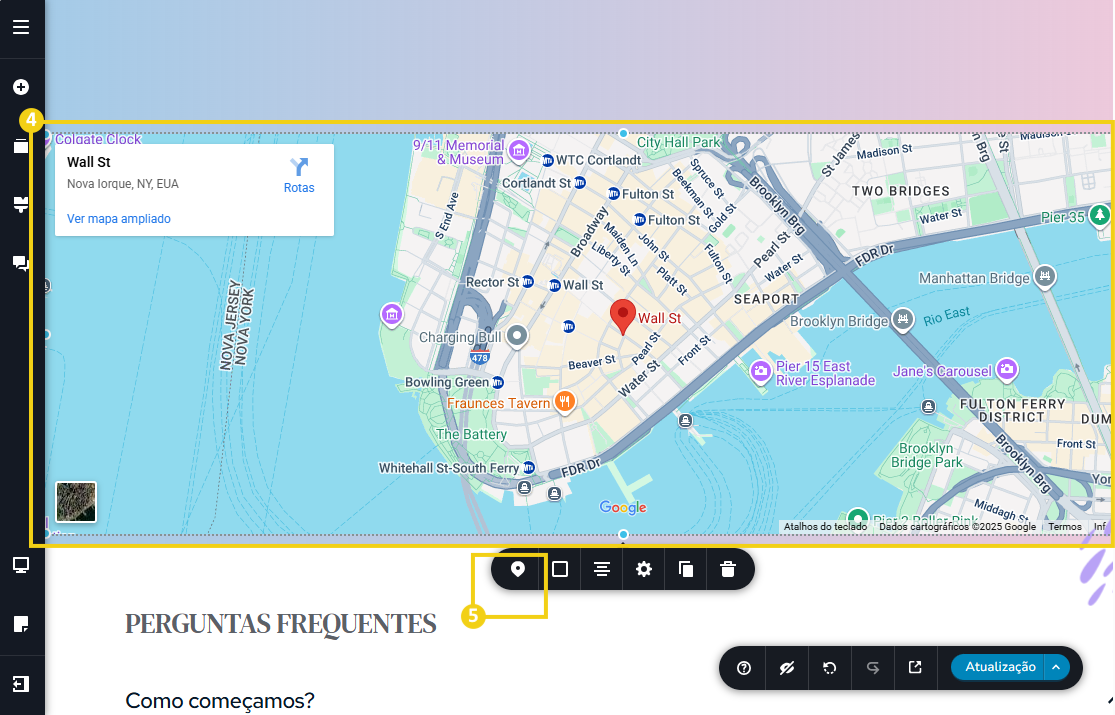Open preview in new tab icon

(x=915, y=667)
